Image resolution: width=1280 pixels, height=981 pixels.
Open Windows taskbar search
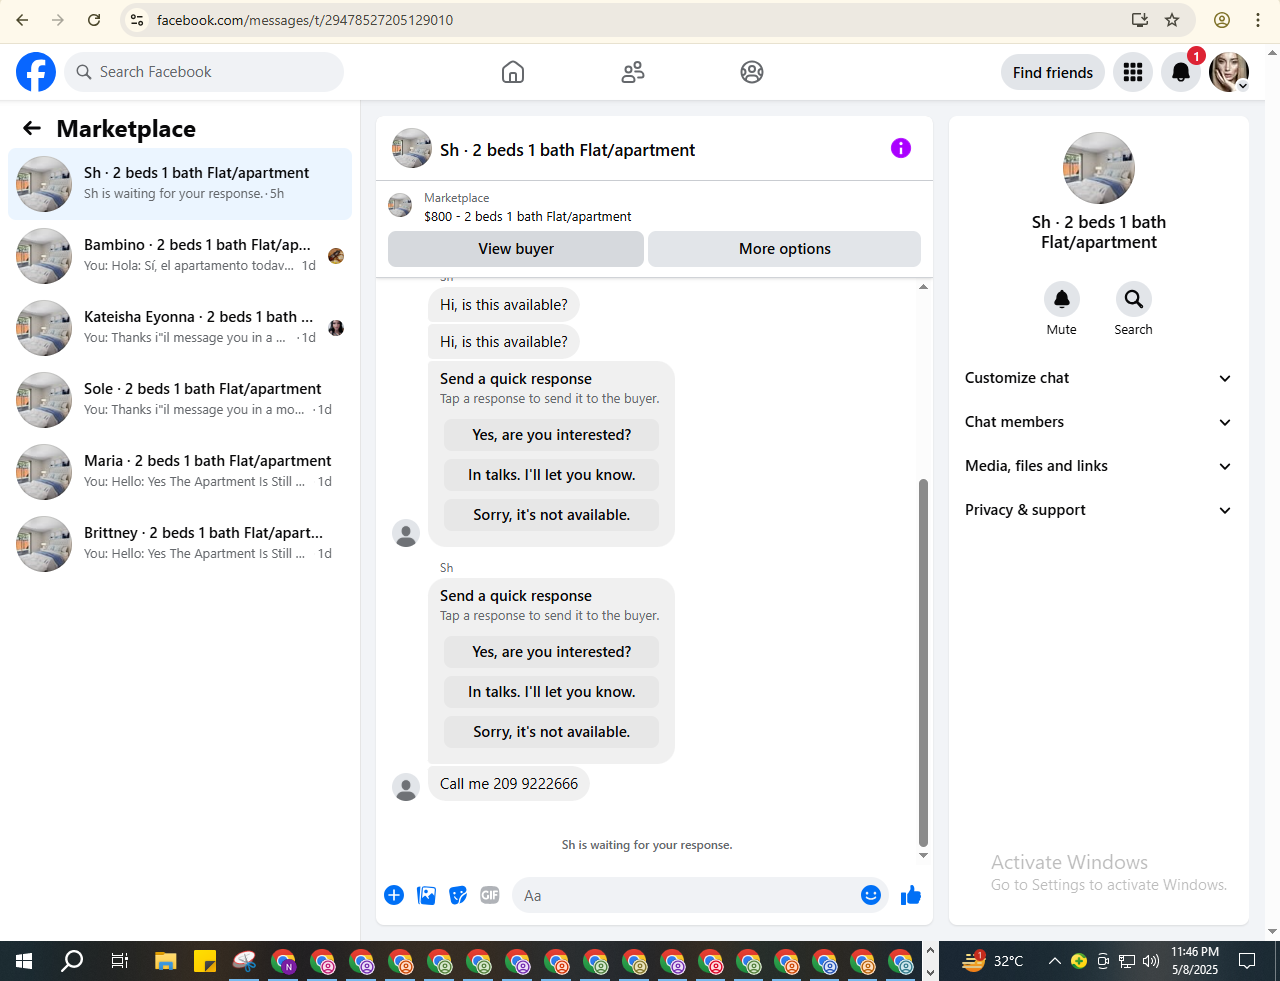(x=72, y=962)
